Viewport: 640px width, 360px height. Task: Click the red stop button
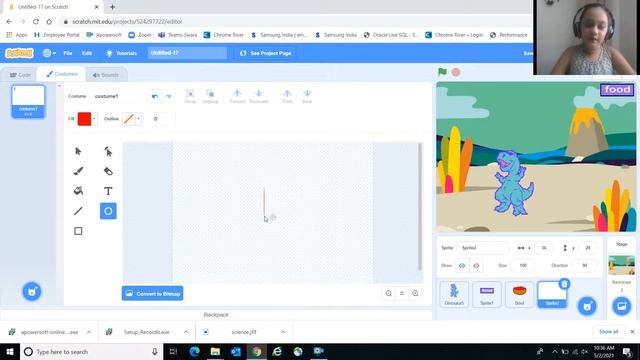click(x=456, y=72)
